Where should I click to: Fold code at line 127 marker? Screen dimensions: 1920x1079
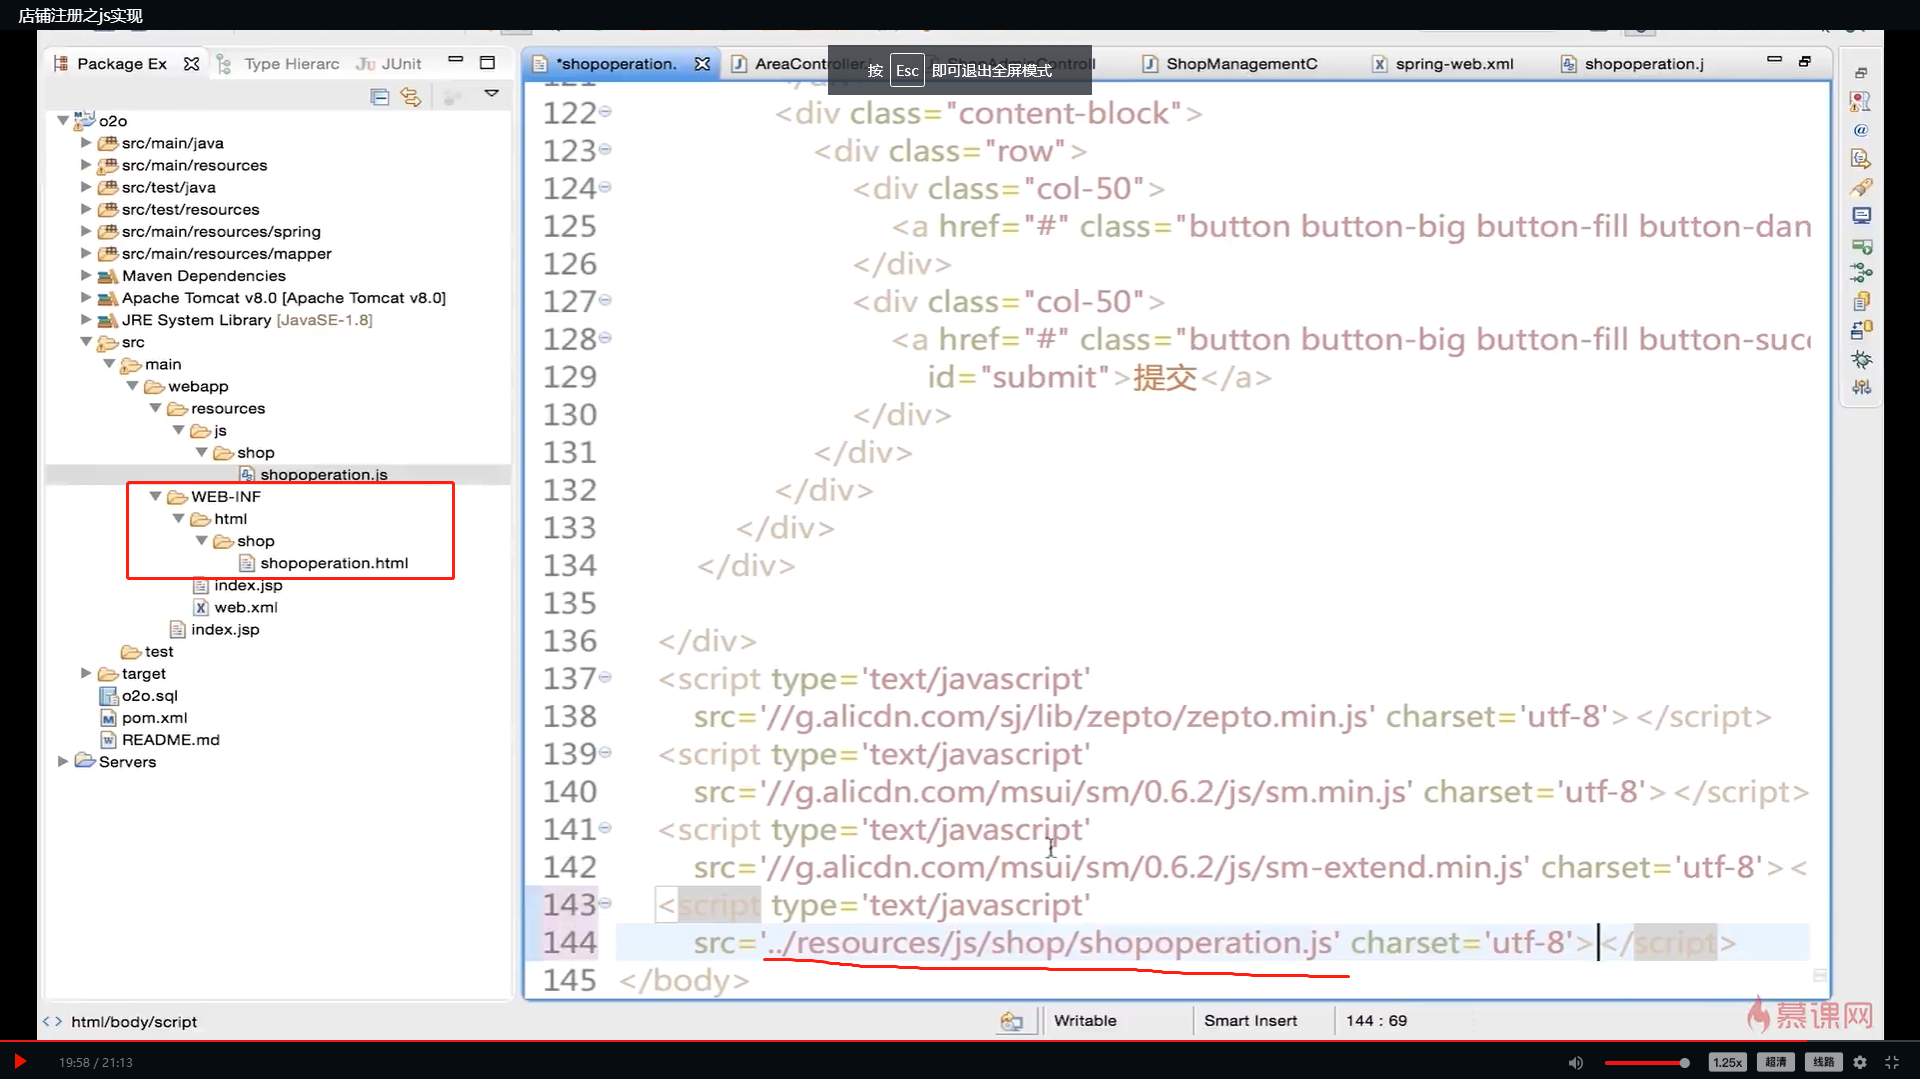[x=605, y=300]
